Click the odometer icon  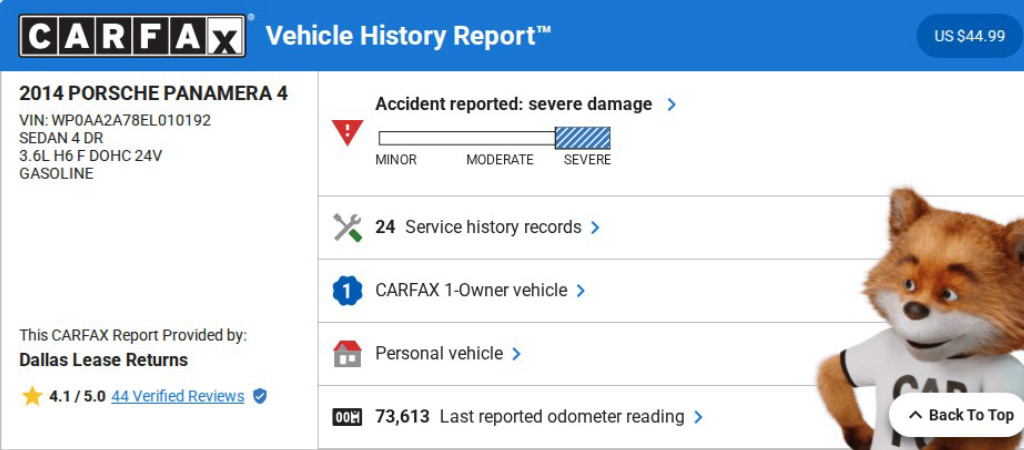click(x=347, y=417)
